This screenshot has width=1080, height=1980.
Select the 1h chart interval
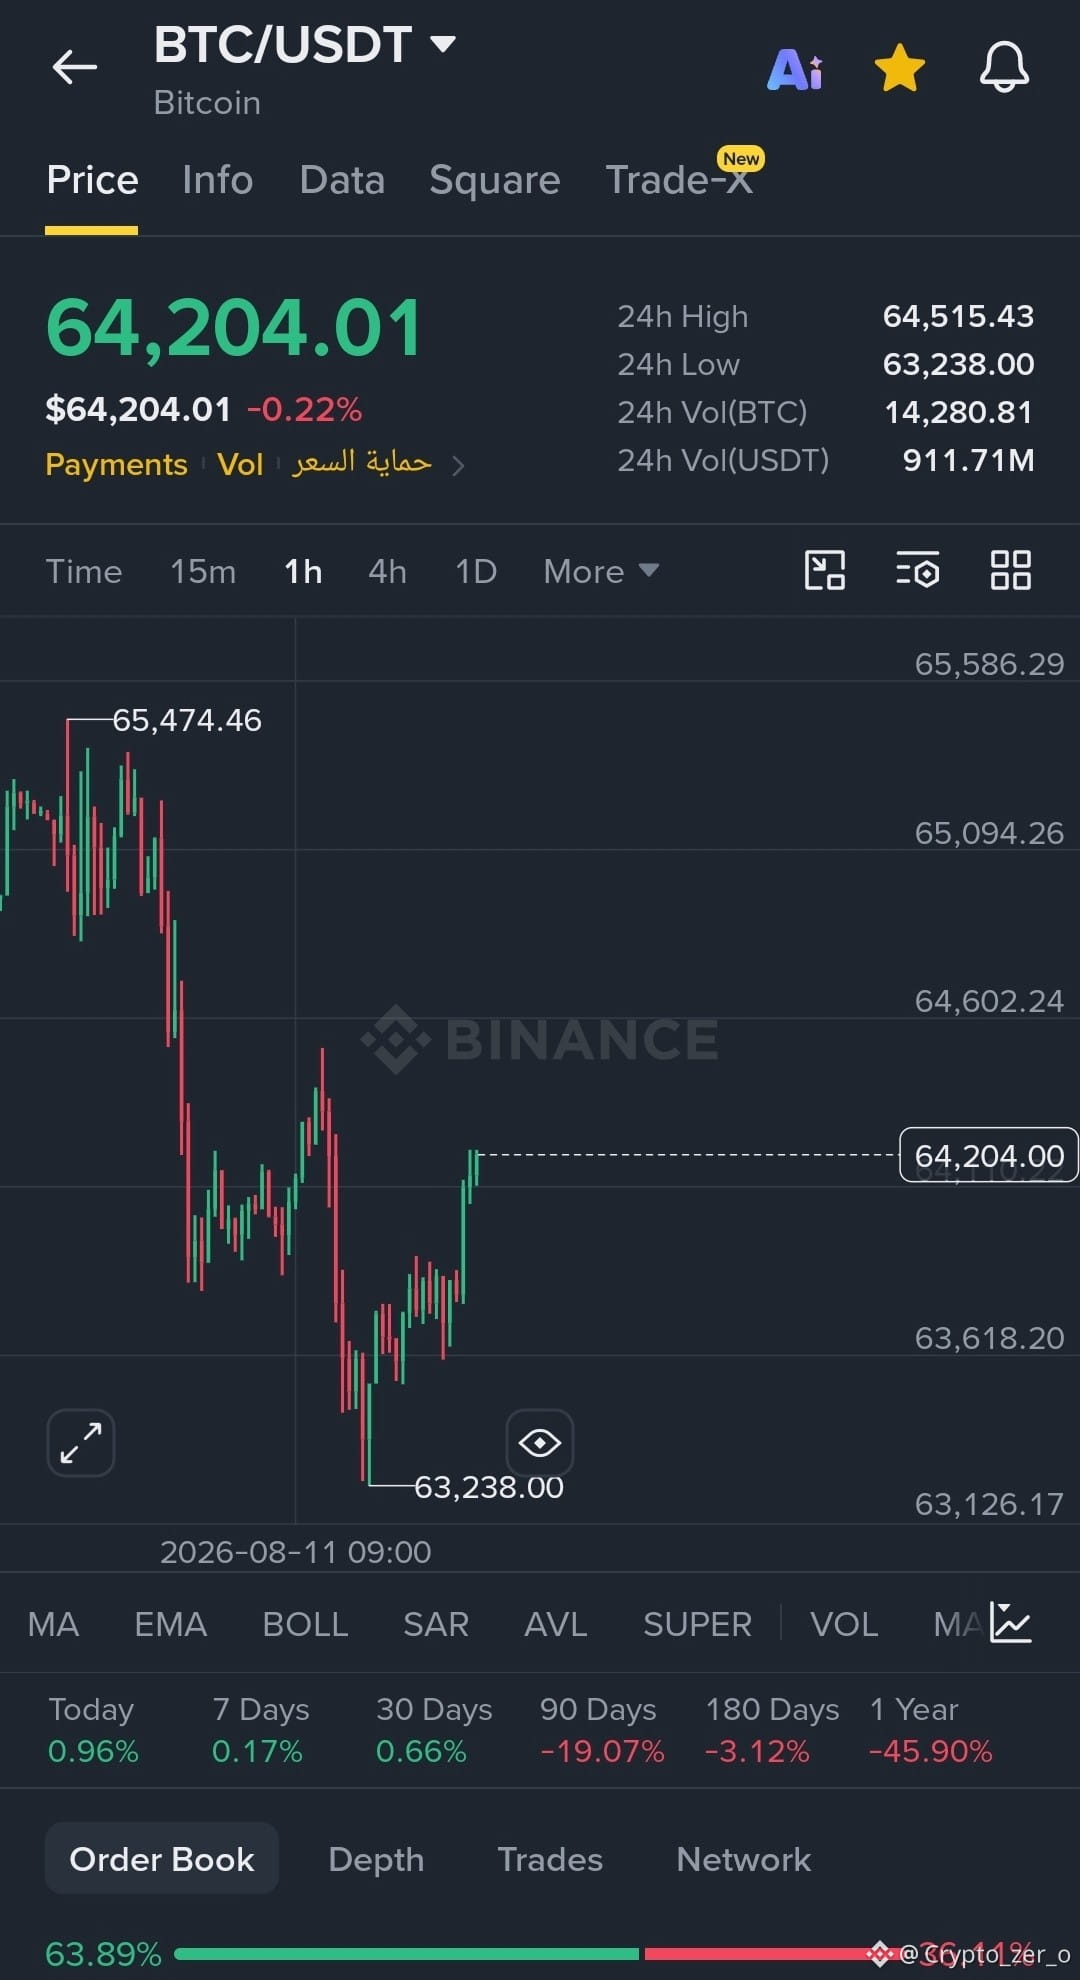(303, 571)
